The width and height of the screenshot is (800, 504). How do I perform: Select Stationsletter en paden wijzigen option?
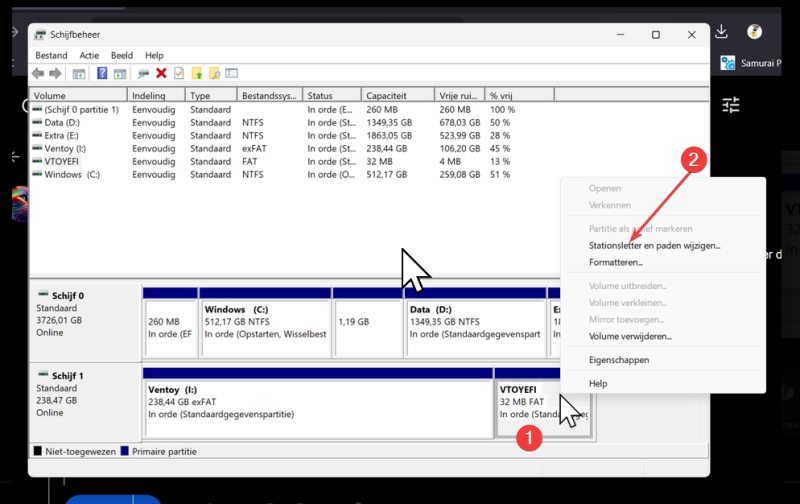(x=655, y=245)
